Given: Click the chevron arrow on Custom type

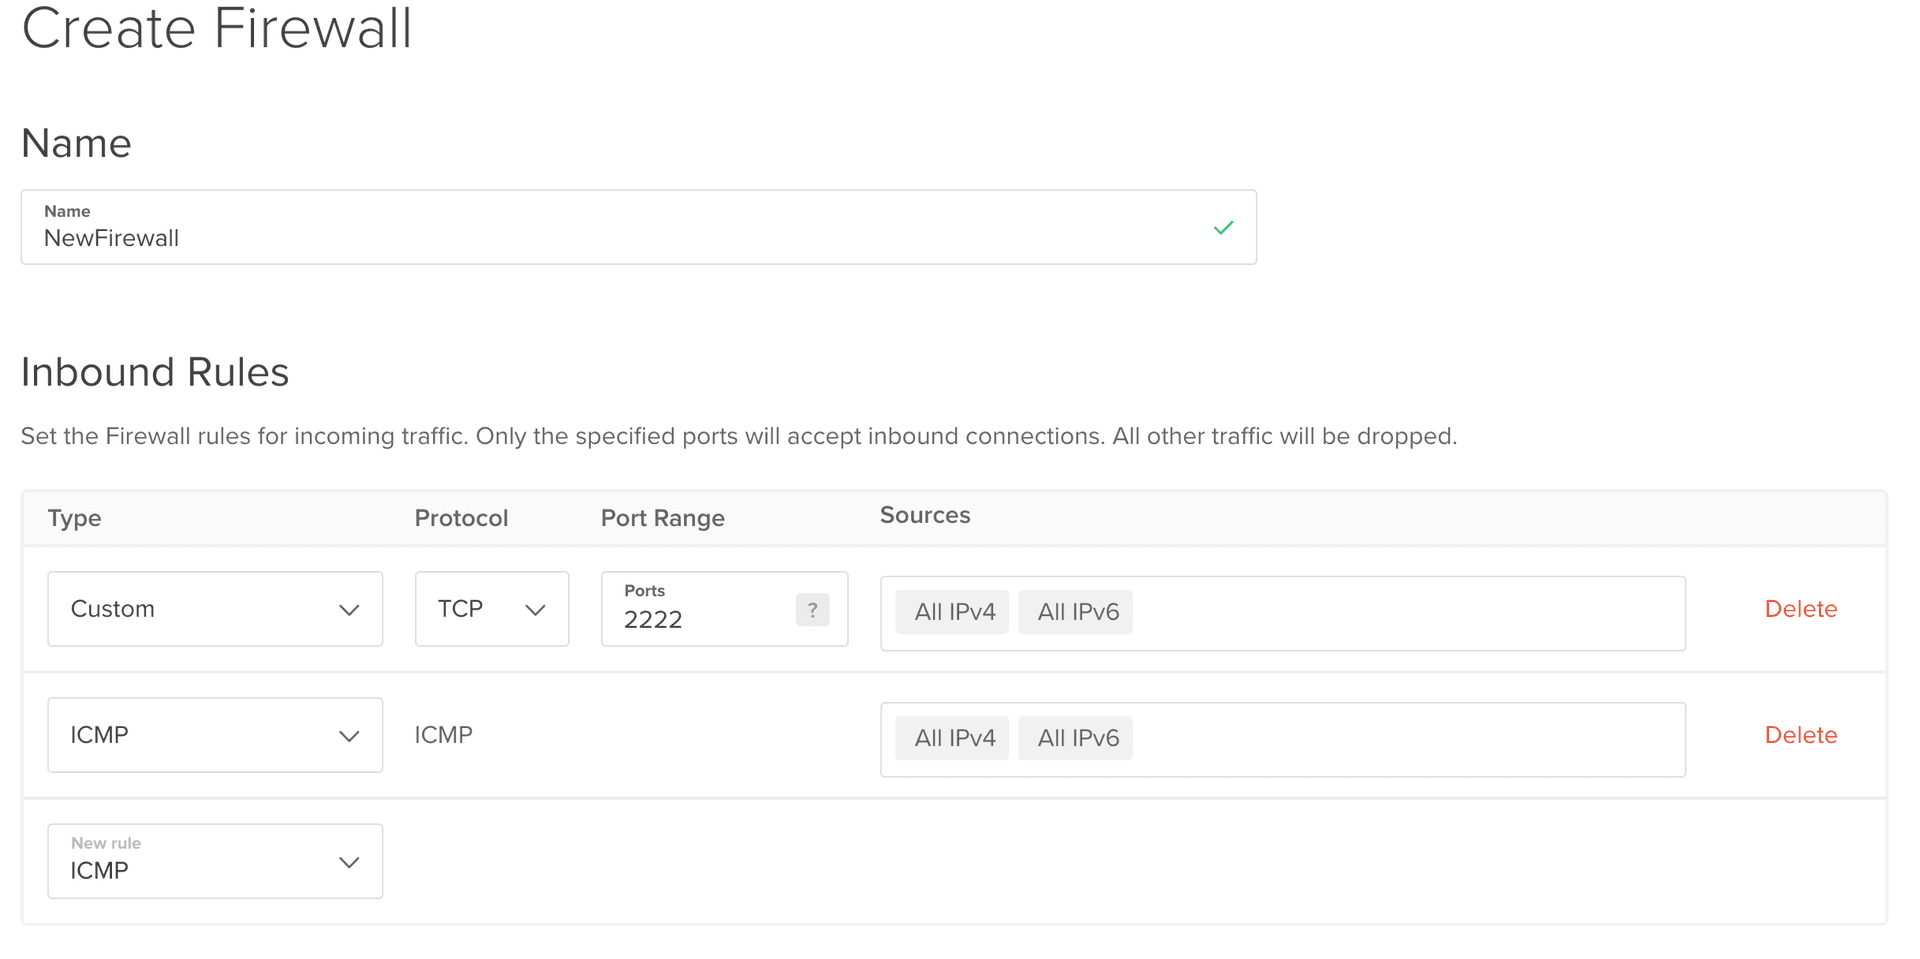Looking at the screenshot, I should click(348, 610).
